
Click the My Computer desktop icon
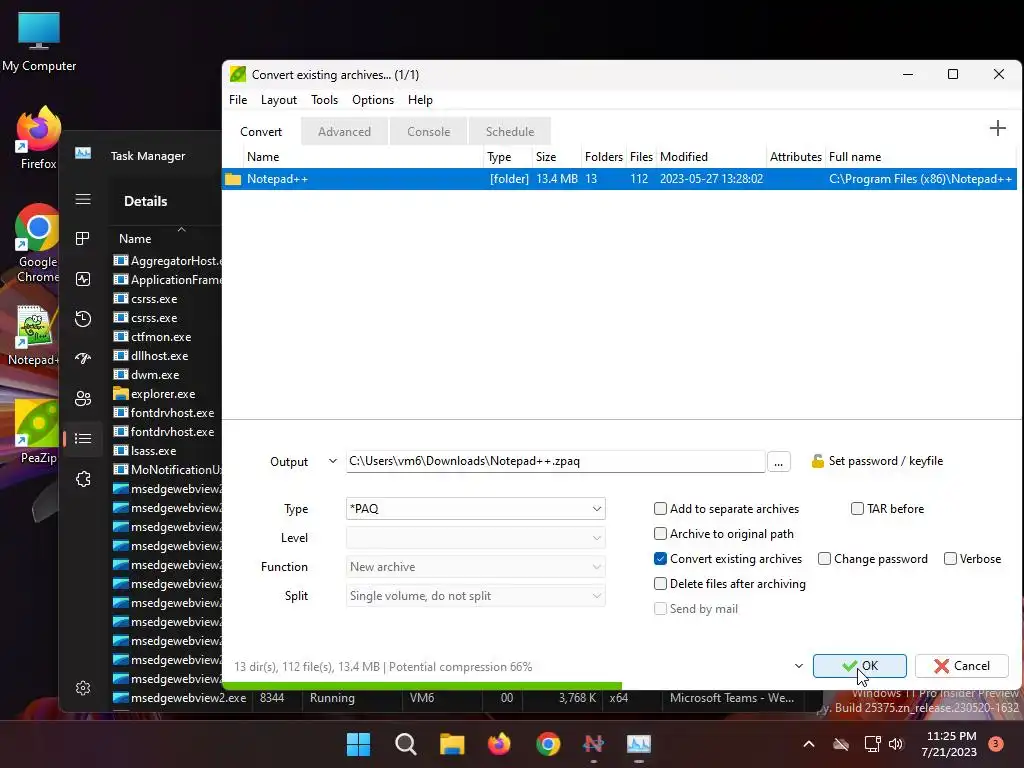point(39,41)
